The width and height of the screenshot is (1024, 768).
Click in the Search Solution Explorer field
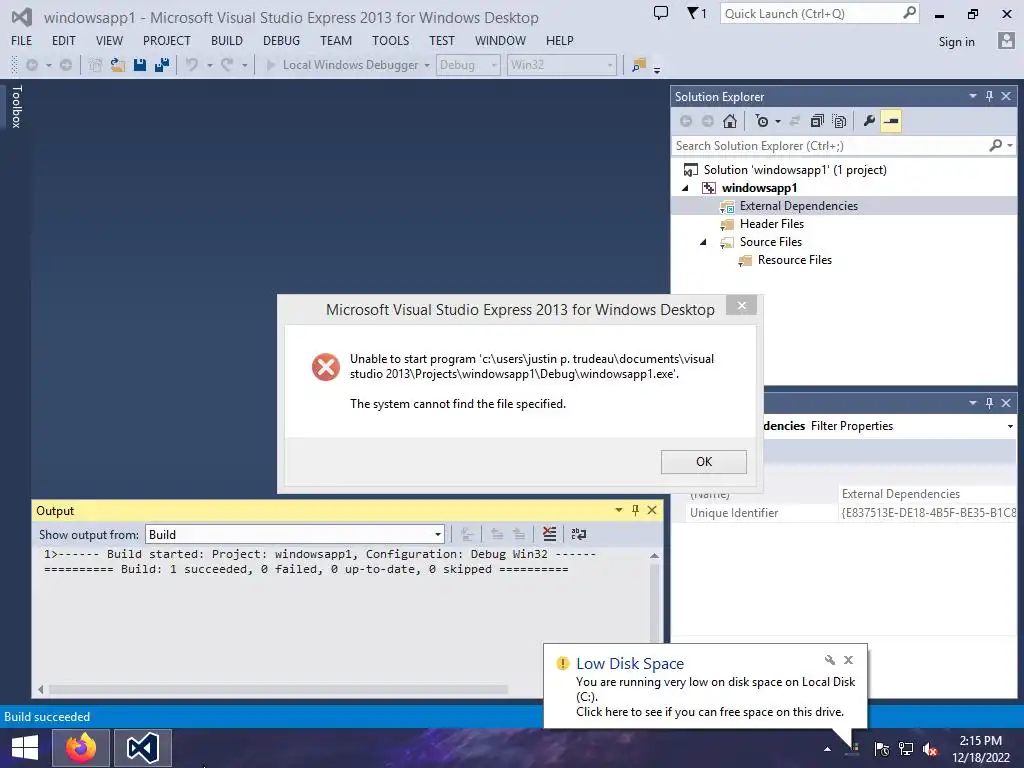pyautogui.click(x=829, y=146)
